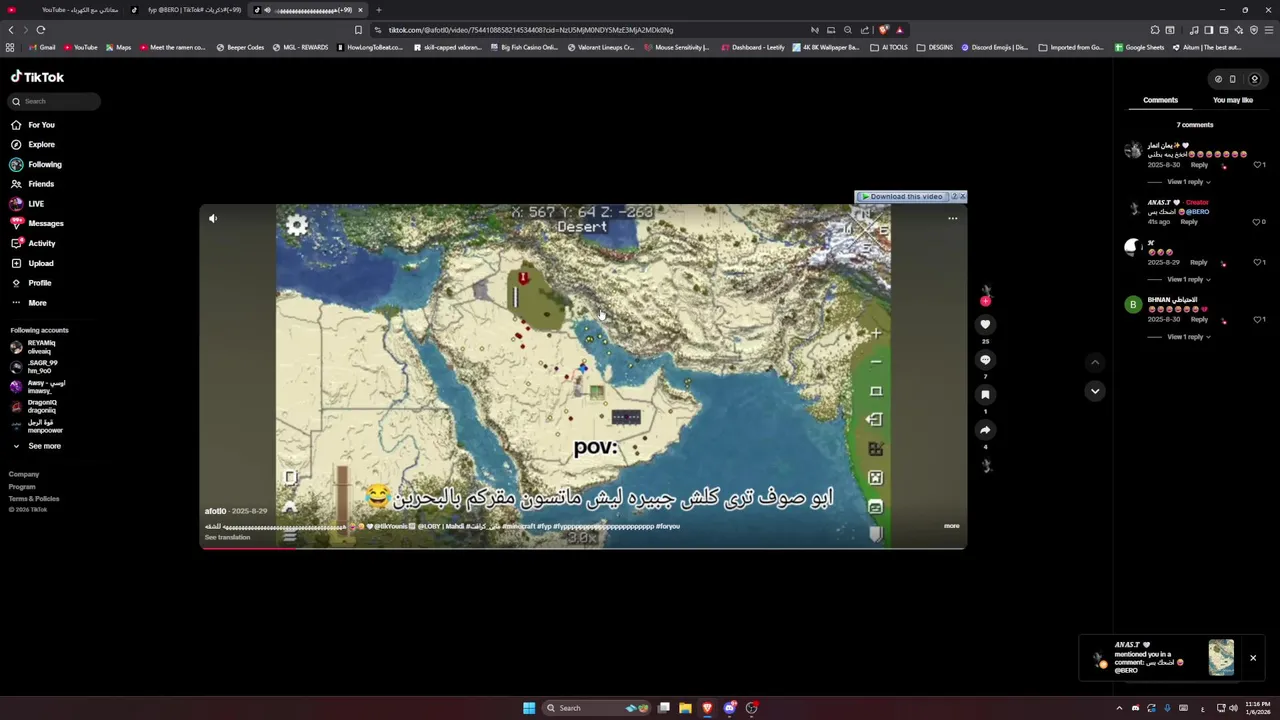Viewport: 1280px width, 720px height.
Task: Switch to the Comments tab
Action: tap(1160, 100)
